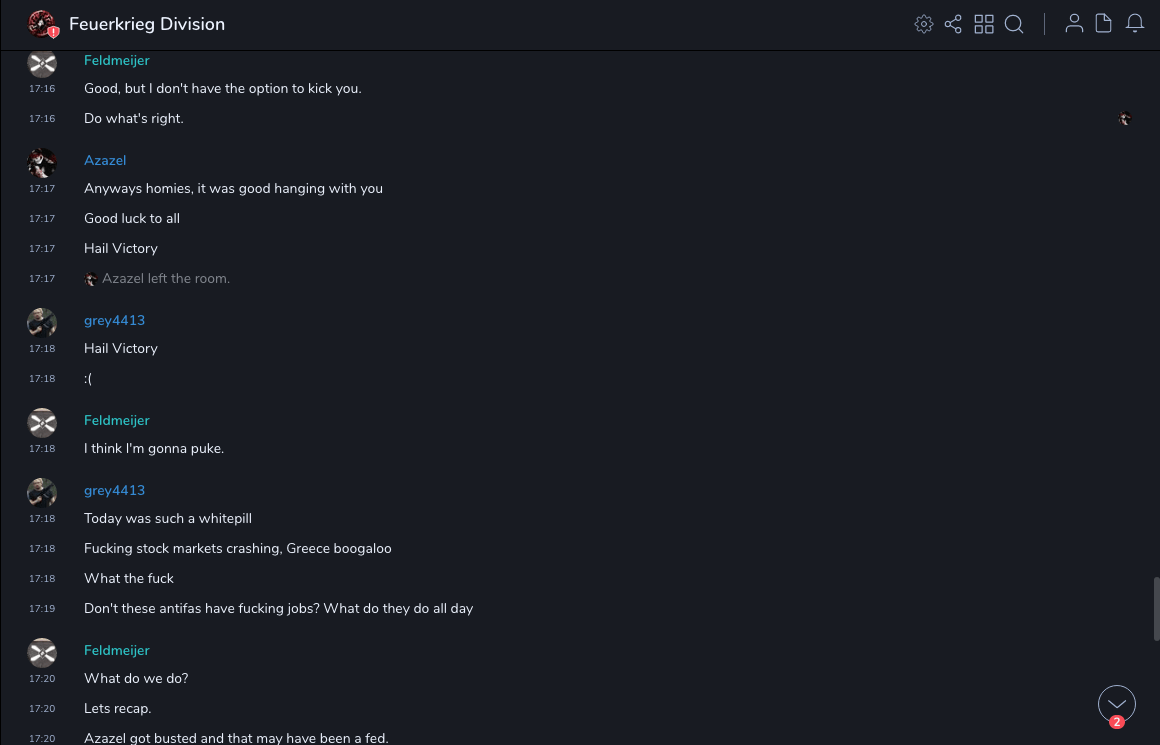The image size is (1160, 745).
Task: Click Azazel's avatar beside the messages
Action: point(42,162)
